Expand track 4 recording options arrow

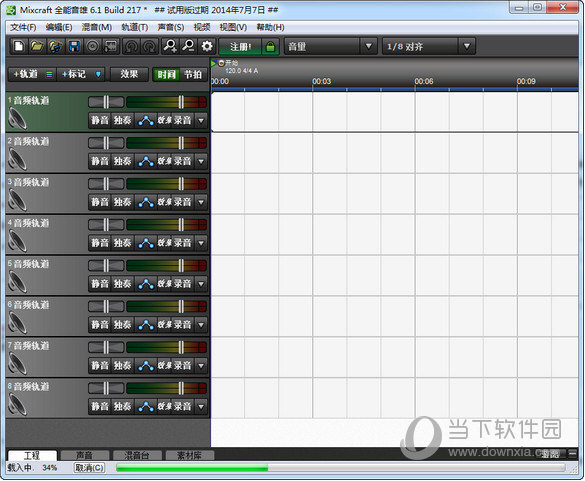point(201,243)
